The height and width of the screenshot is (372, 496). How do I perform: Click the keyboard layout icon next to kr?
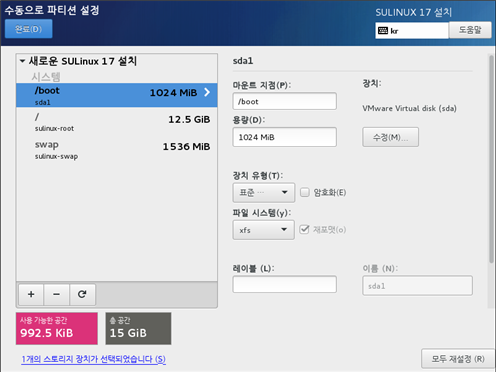(383, 31)
